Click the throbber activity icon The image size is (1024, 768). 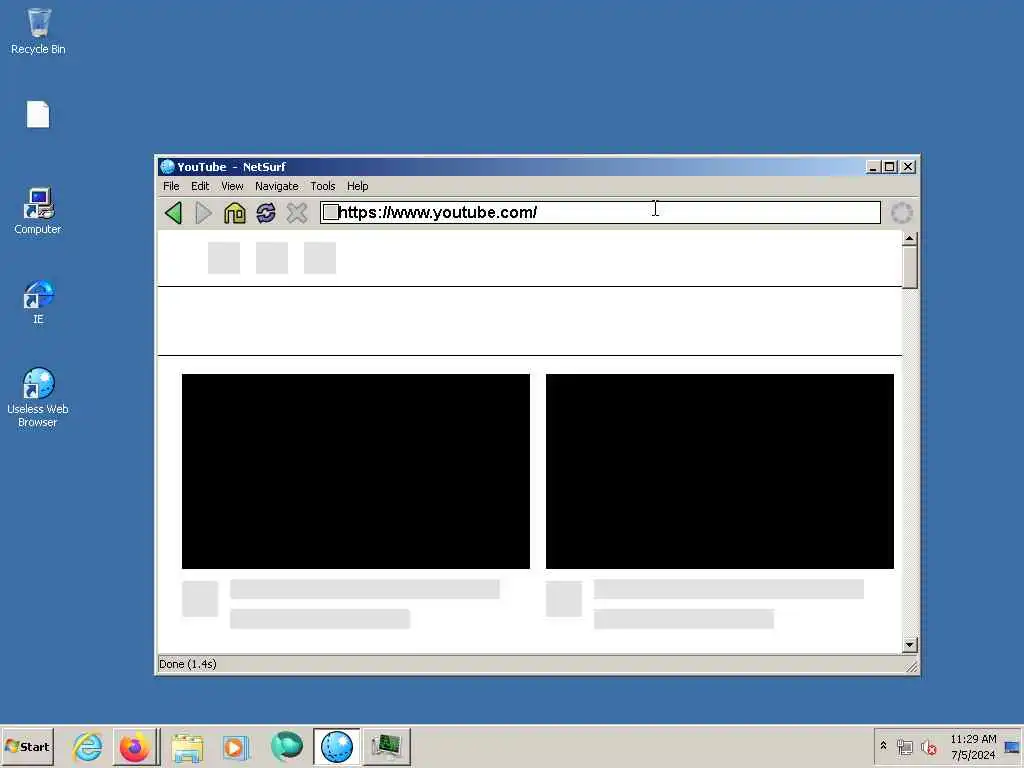pyautogui.click(x=902, y=213)
